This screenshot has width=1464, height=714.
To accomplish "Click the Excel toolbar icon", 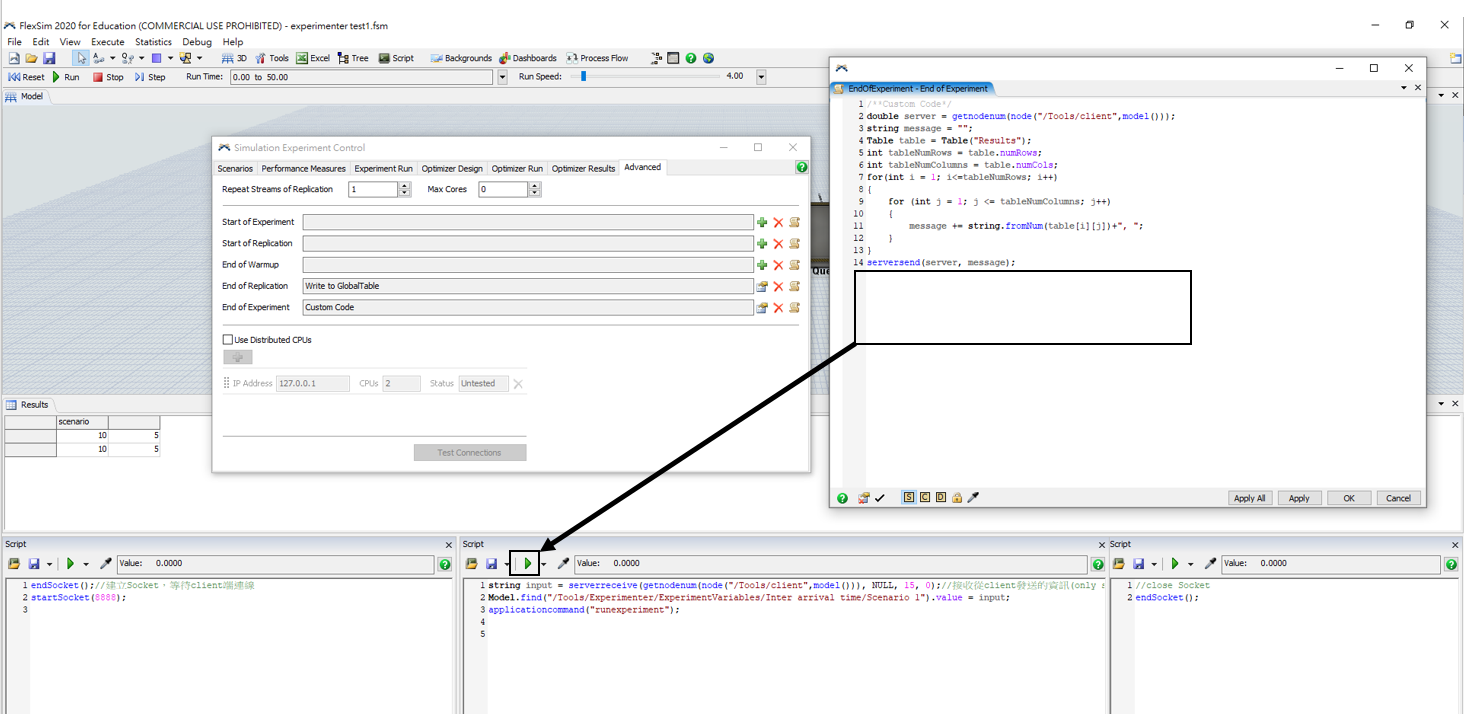I will (x=313, y=58).
